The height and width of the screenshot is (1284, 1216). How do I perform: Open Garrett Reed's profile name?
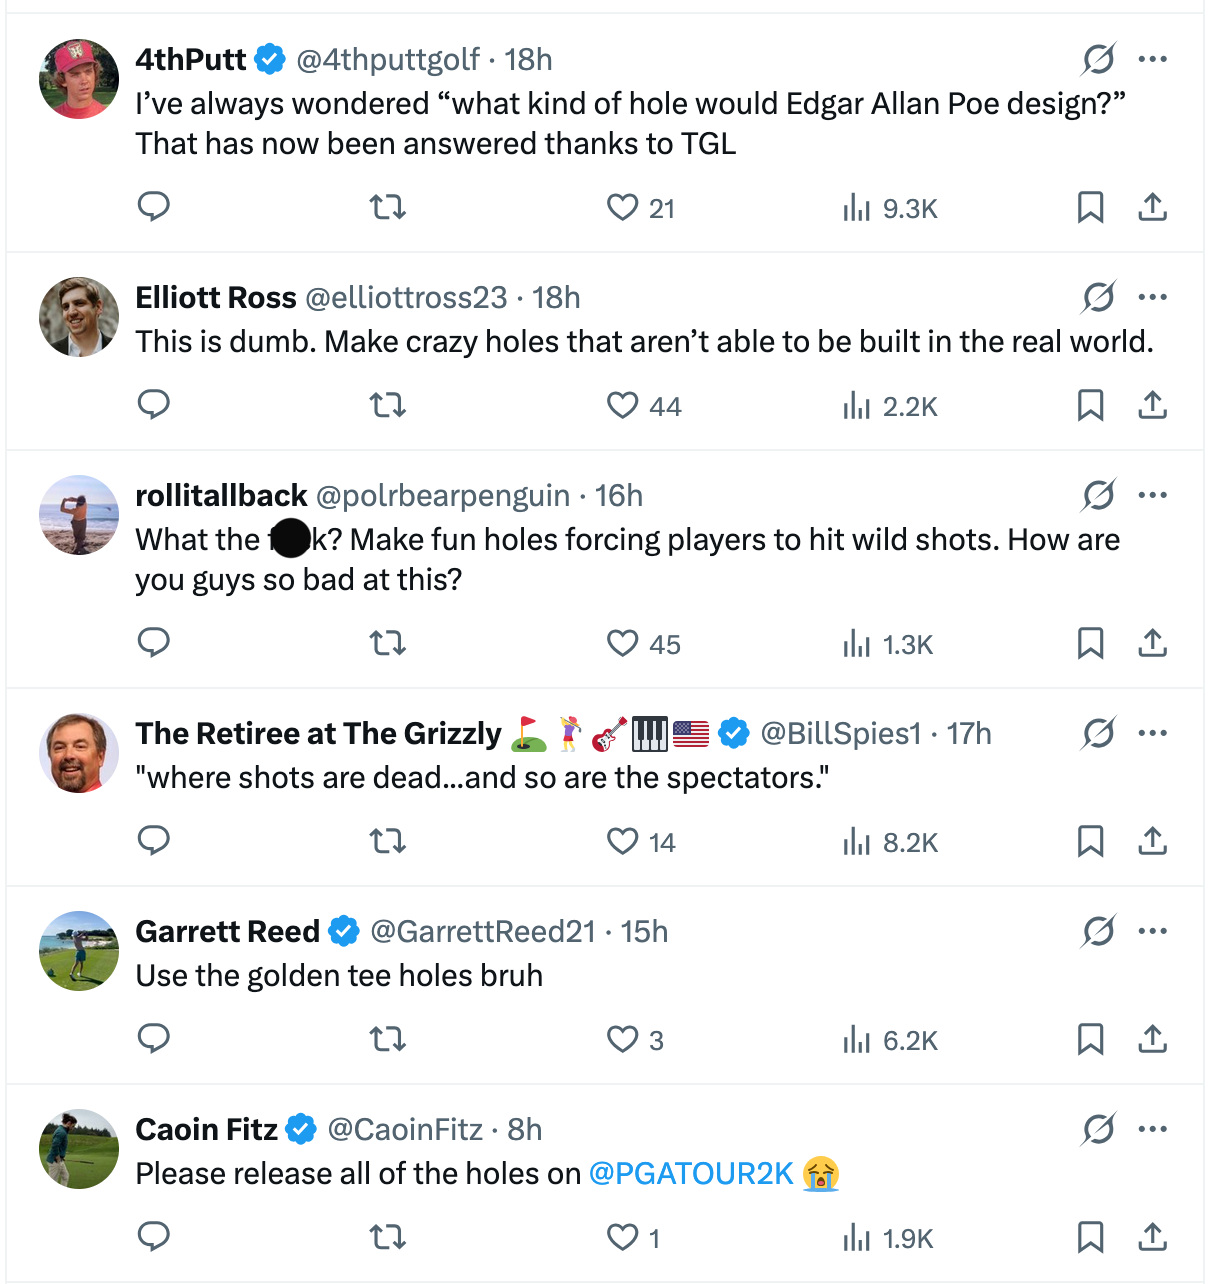click(227, 931)
